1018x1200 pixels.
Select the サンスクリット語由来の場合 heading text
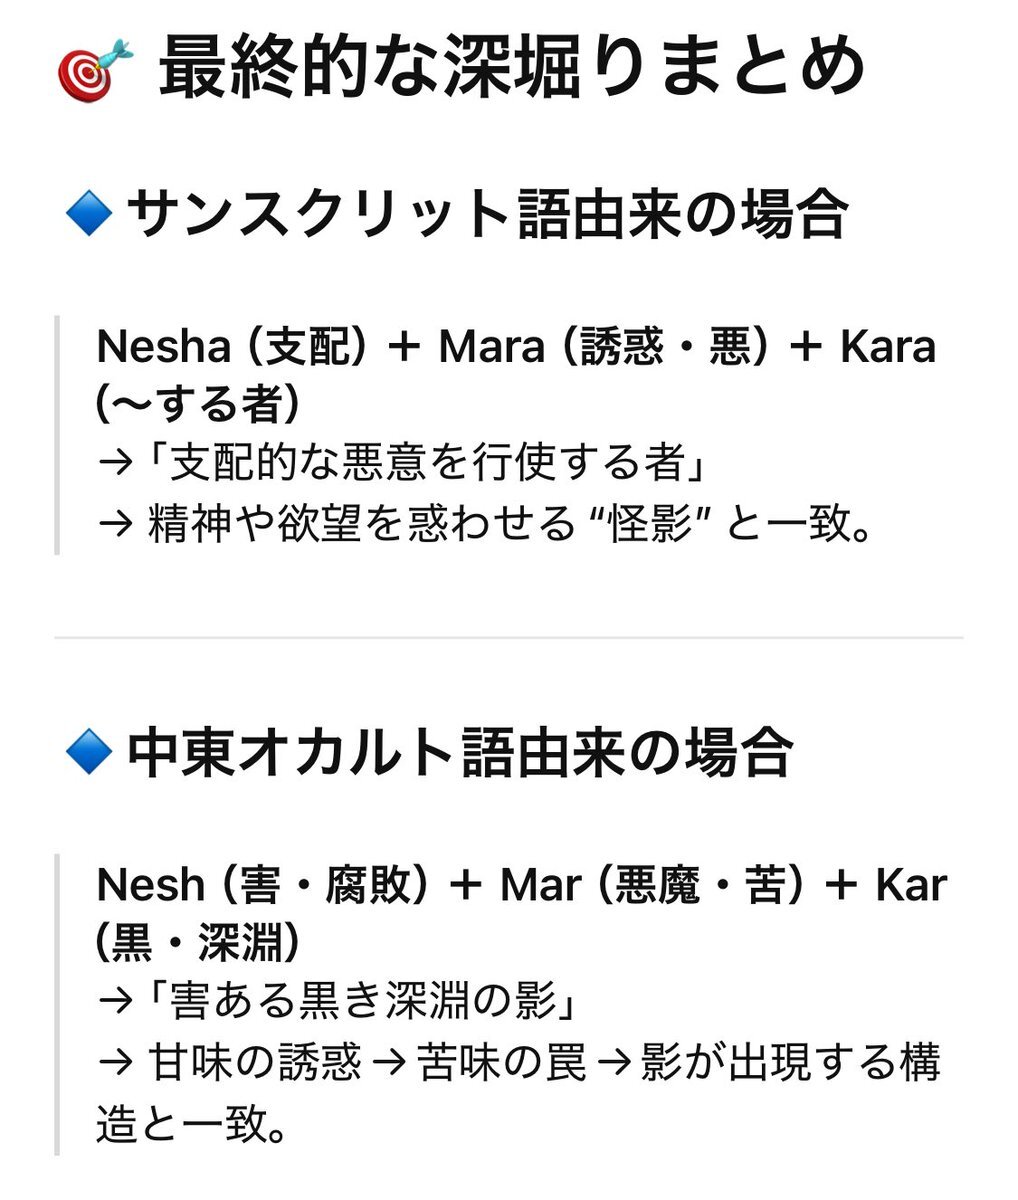(487, 213)
